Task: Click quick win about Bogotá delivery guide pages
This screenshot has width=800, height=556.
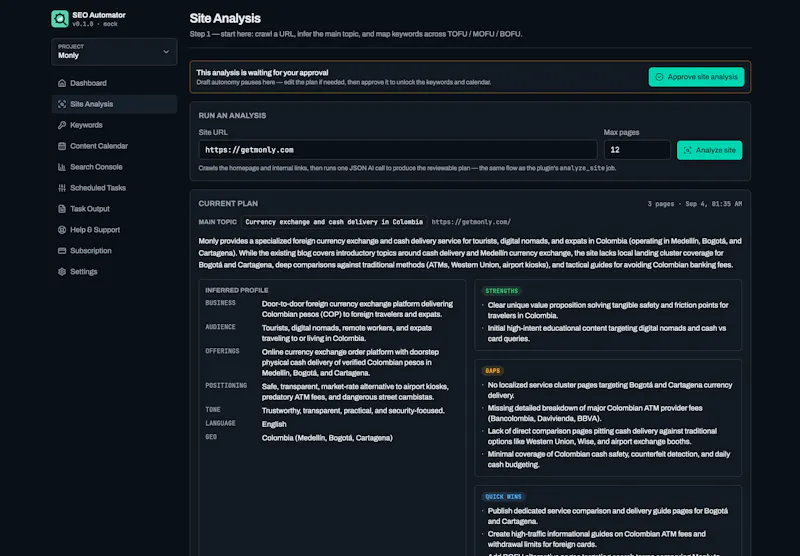Action: [x=608, y=516]
